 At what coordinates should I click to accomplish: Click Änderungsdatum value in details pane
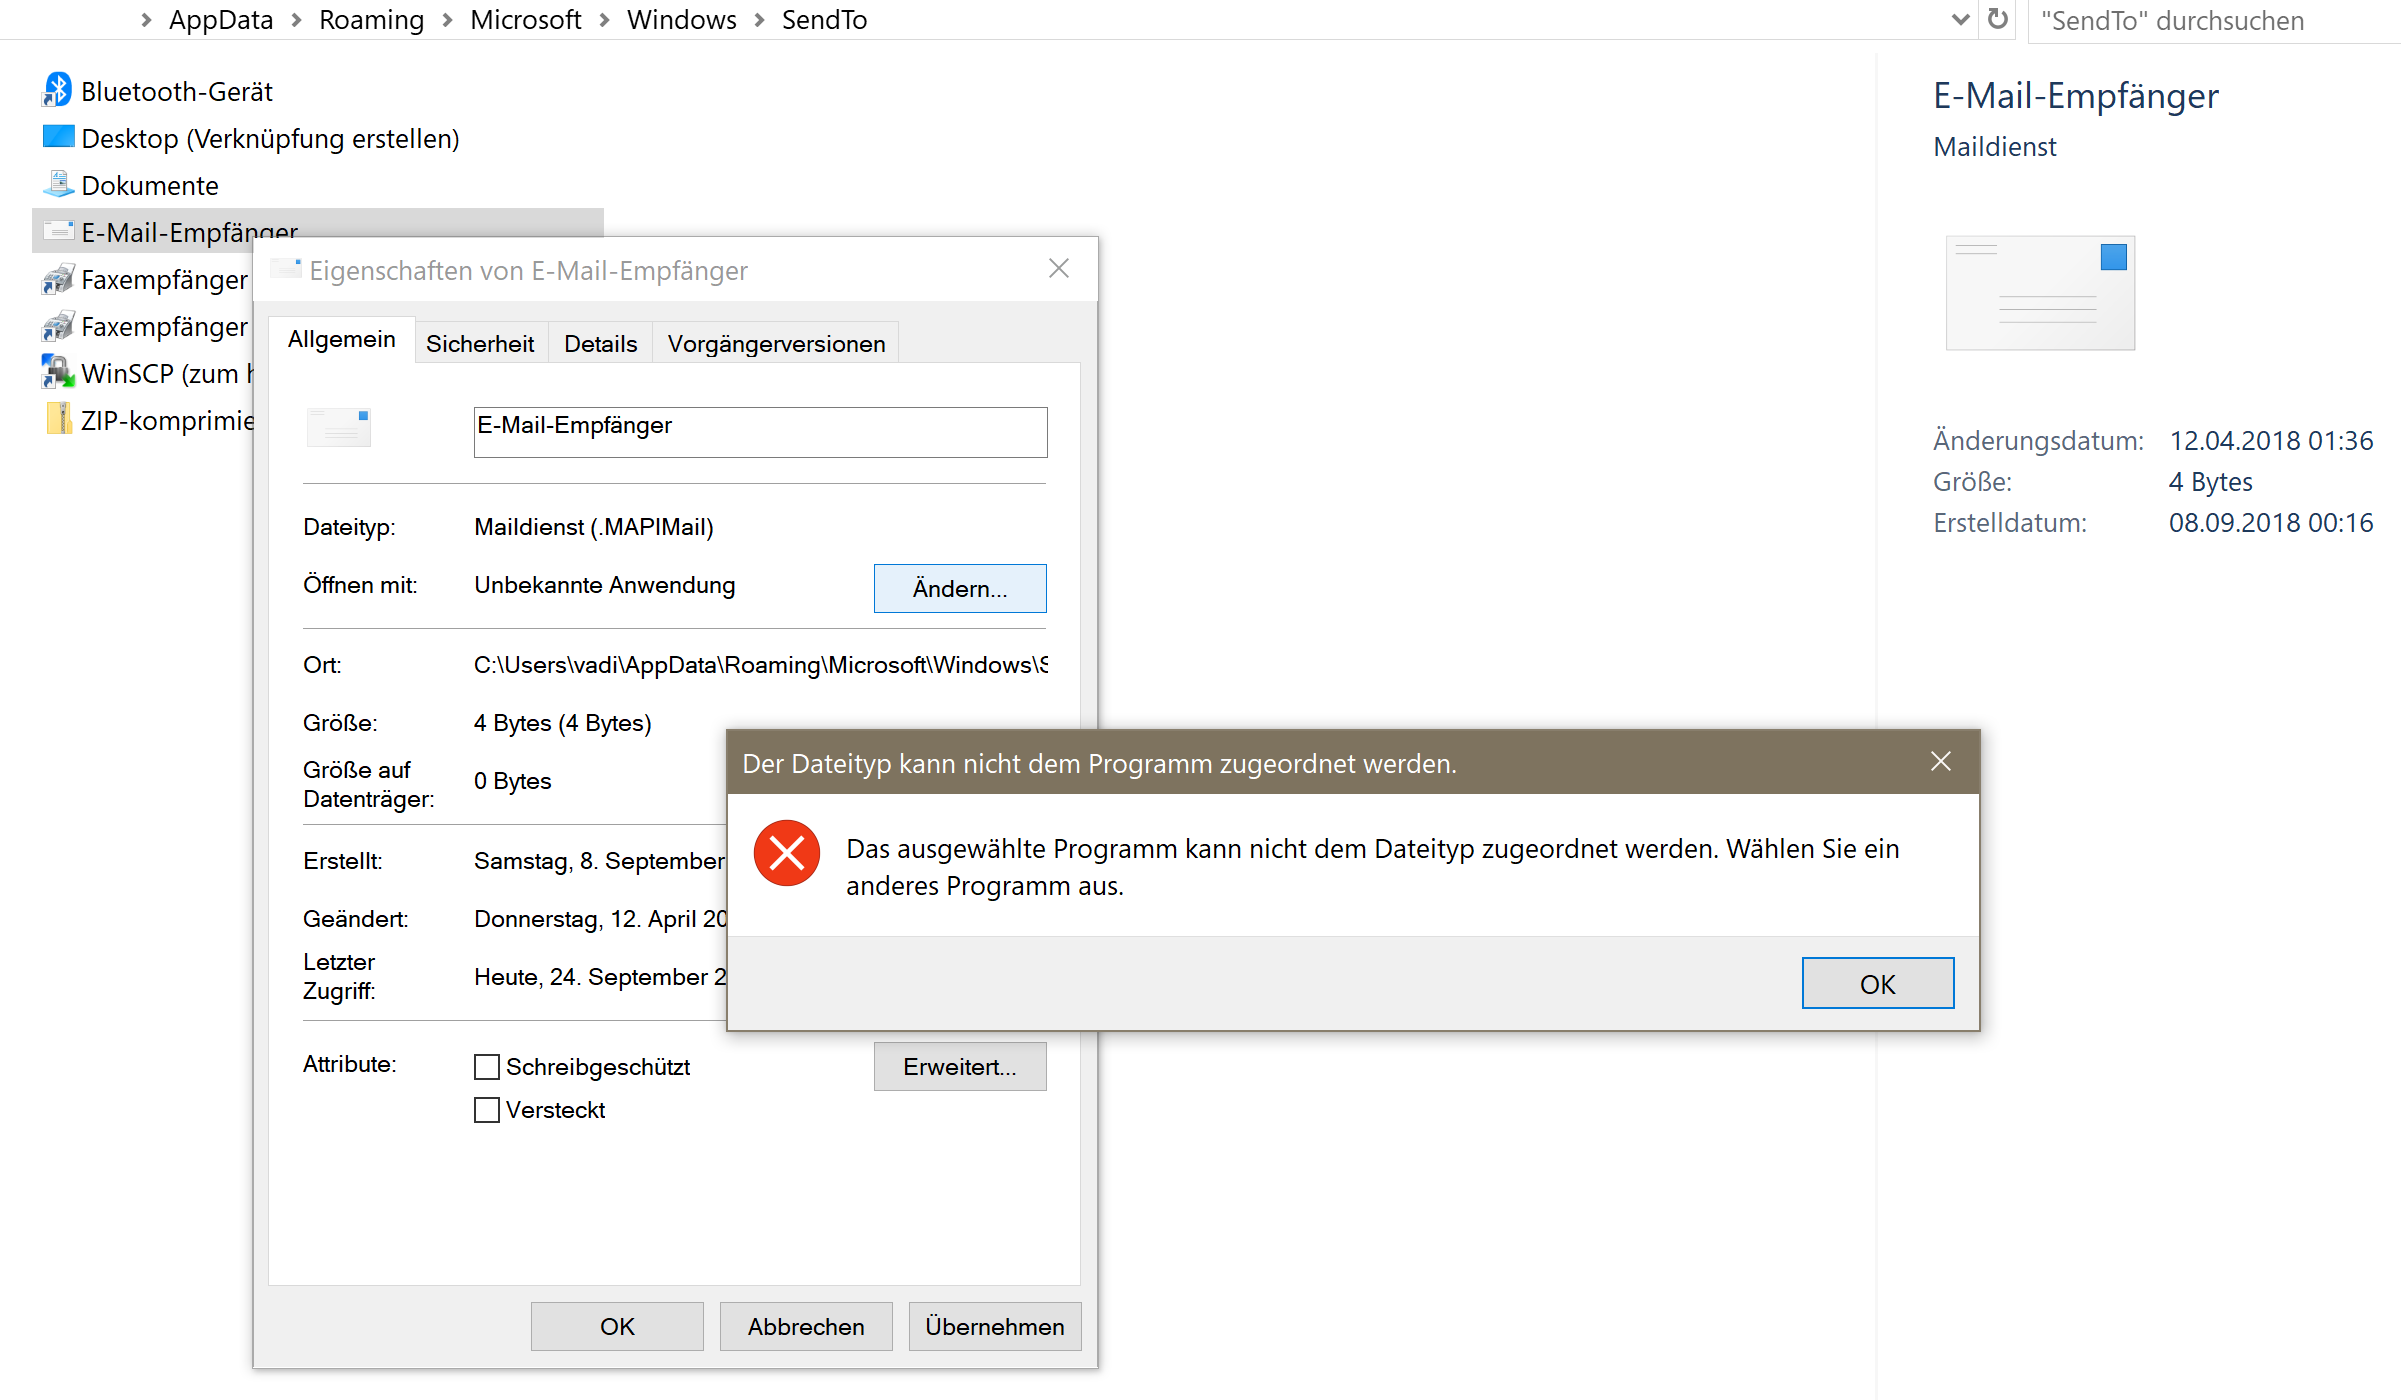point(2271,441)
